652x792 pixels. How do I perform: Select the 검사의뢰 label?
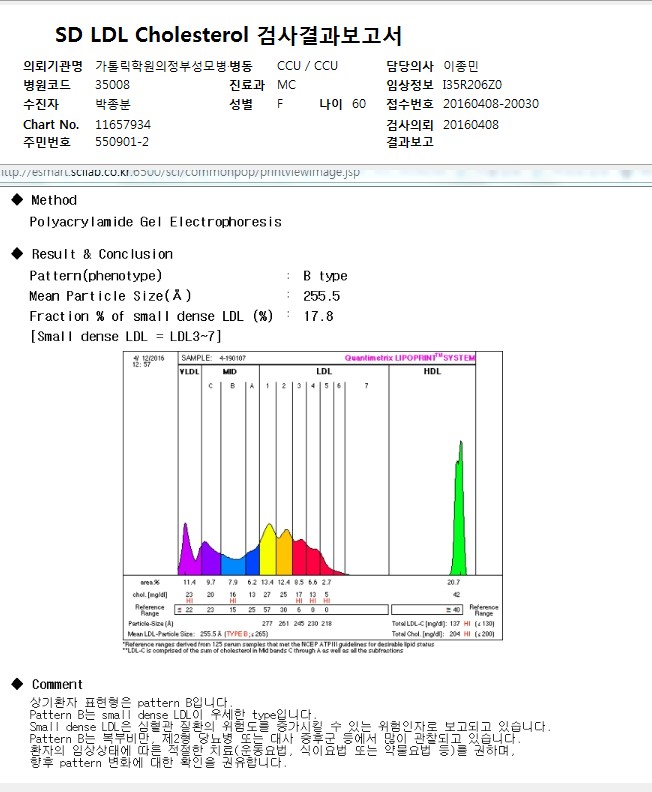pos(410,124)
